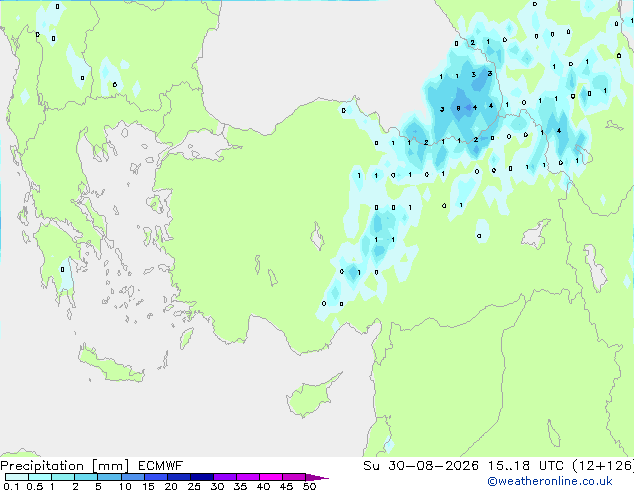
Task: Click the '50' legend value
Action: point(309,486)
